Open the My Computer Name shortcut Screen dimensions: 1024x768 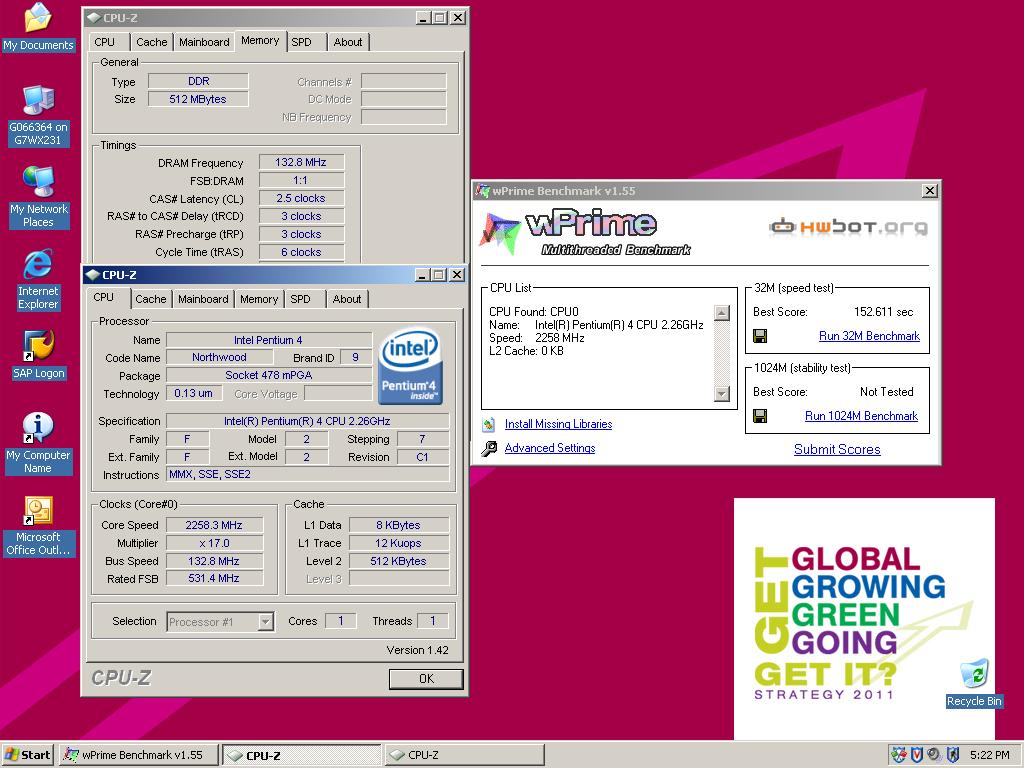pos(38,443)
